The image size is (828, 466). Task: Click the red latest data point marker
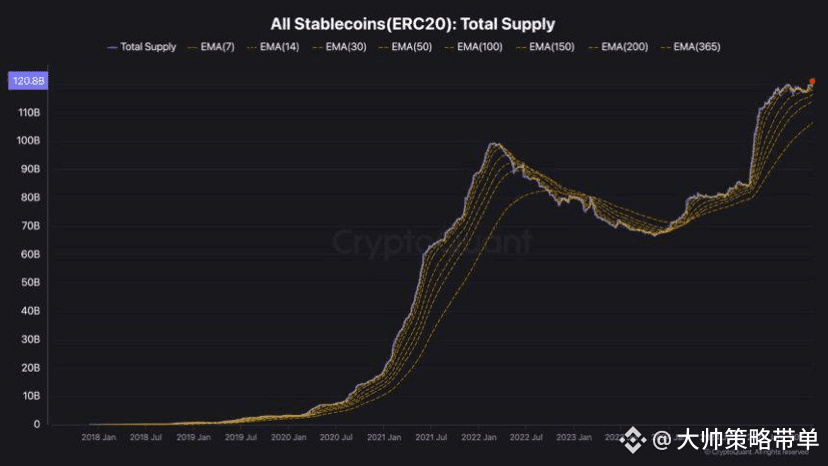(x=811, y=81)
